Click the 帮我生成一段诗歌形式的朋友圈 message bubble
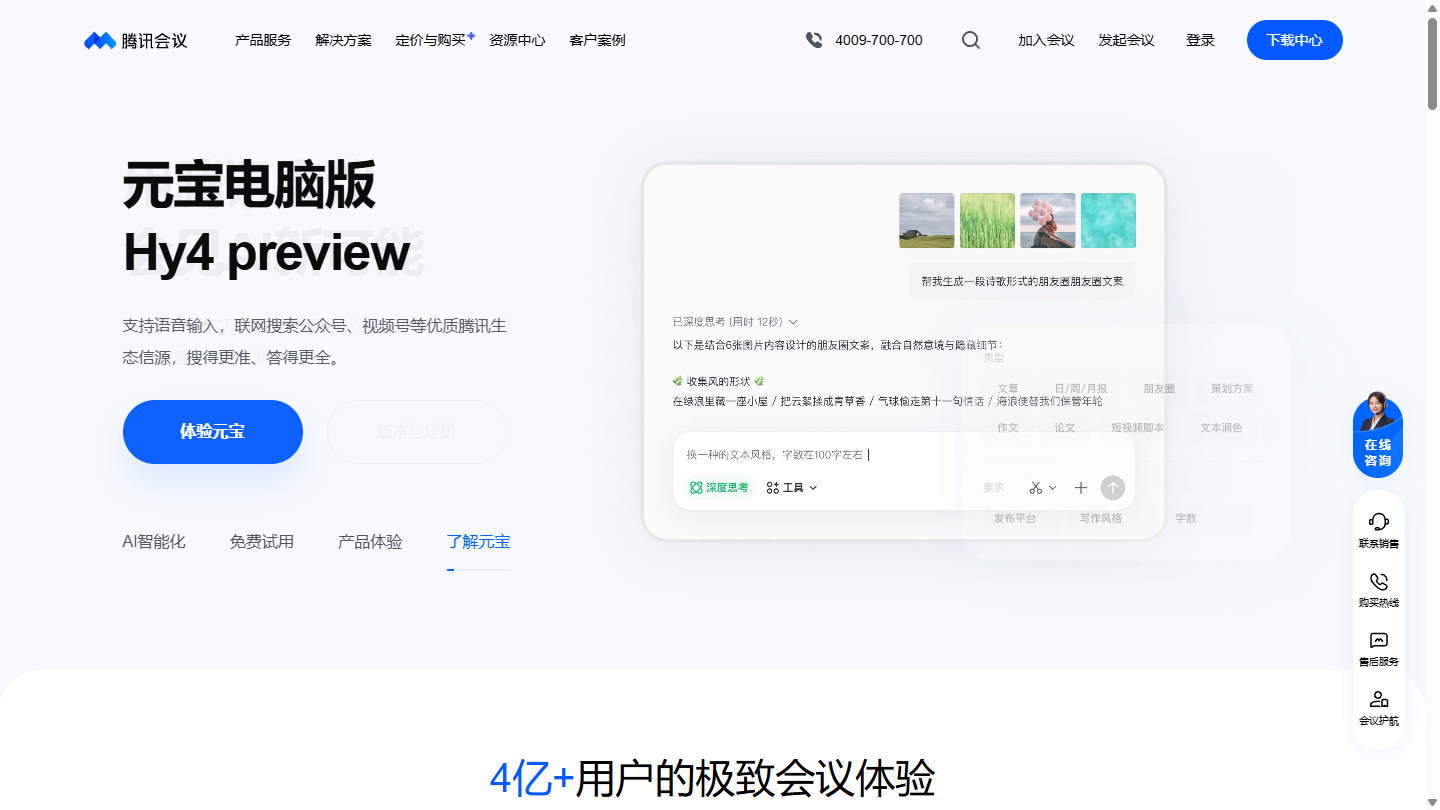 [1023, 281]
